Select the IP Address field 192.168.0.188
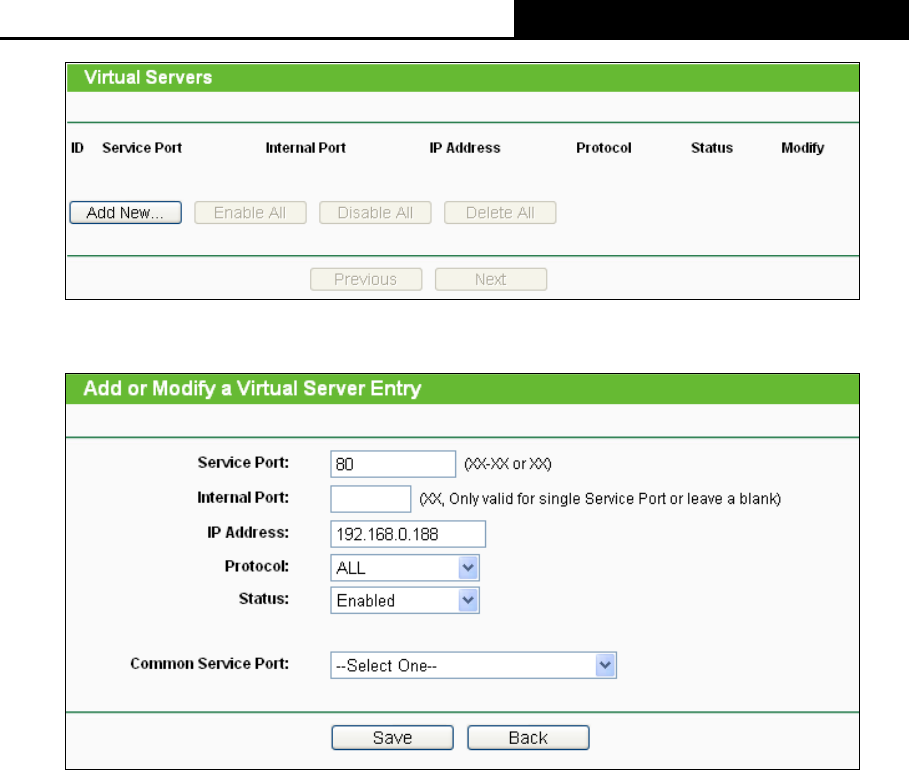The width and height of the screenshot is (909, 770). pyautogui.click(x=408, y=533)
